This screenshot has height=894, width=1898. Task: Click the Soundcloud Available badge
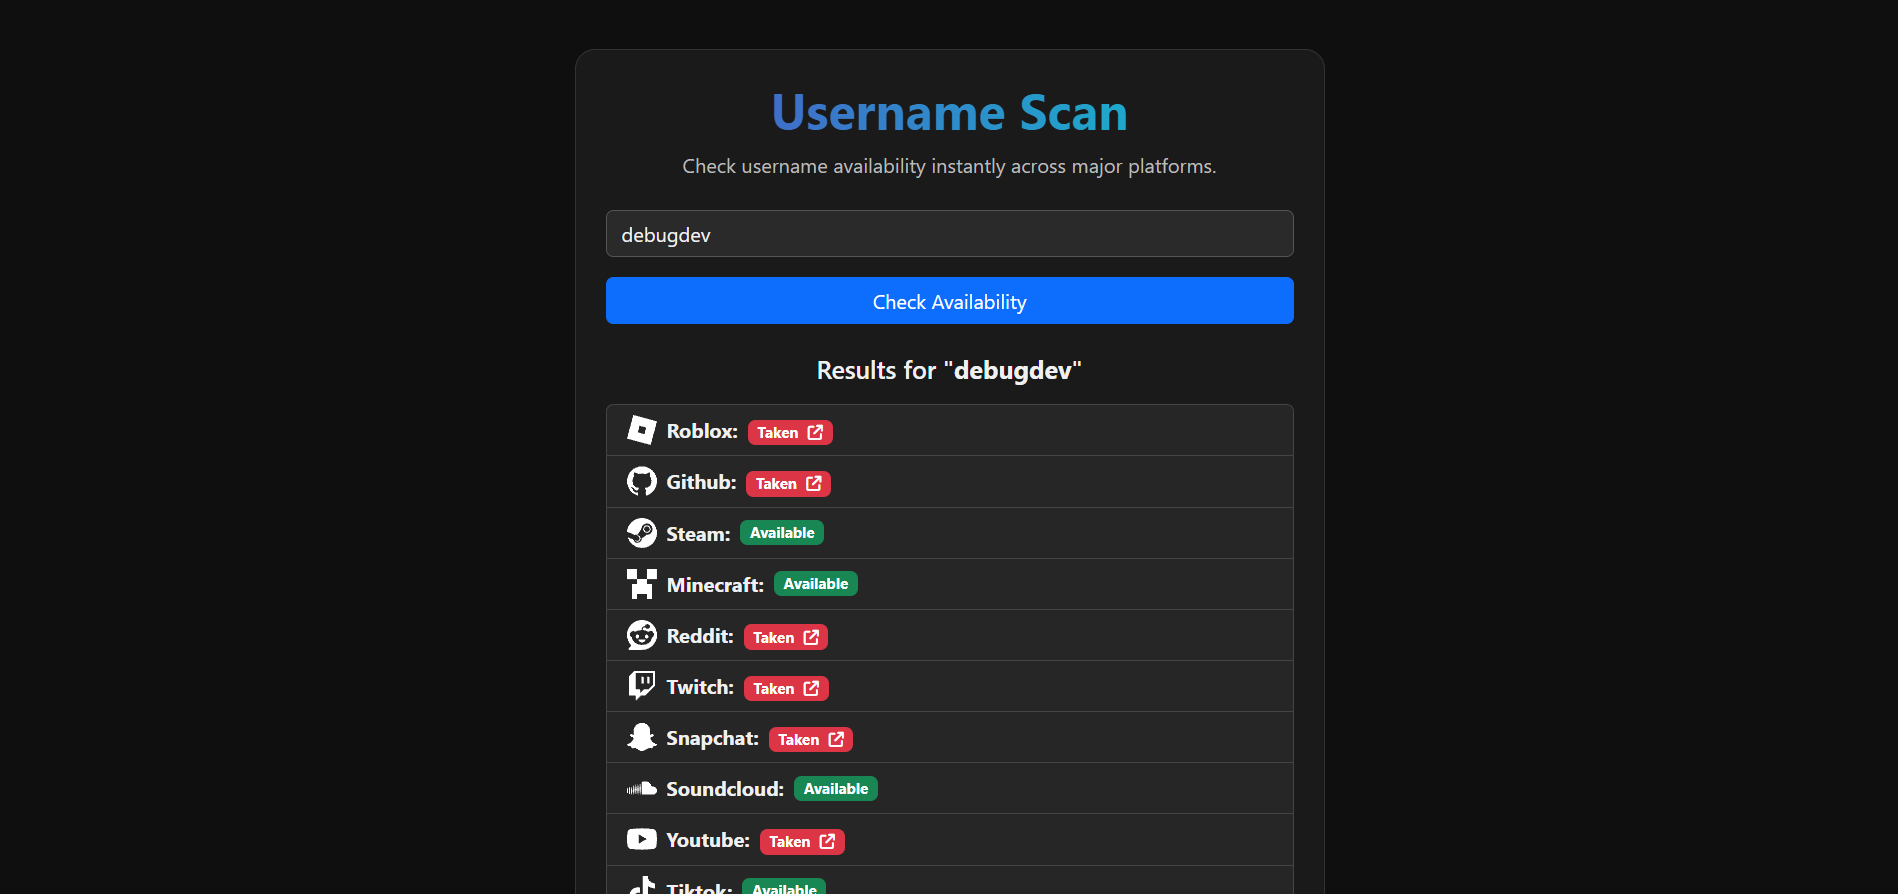[836, 789]
